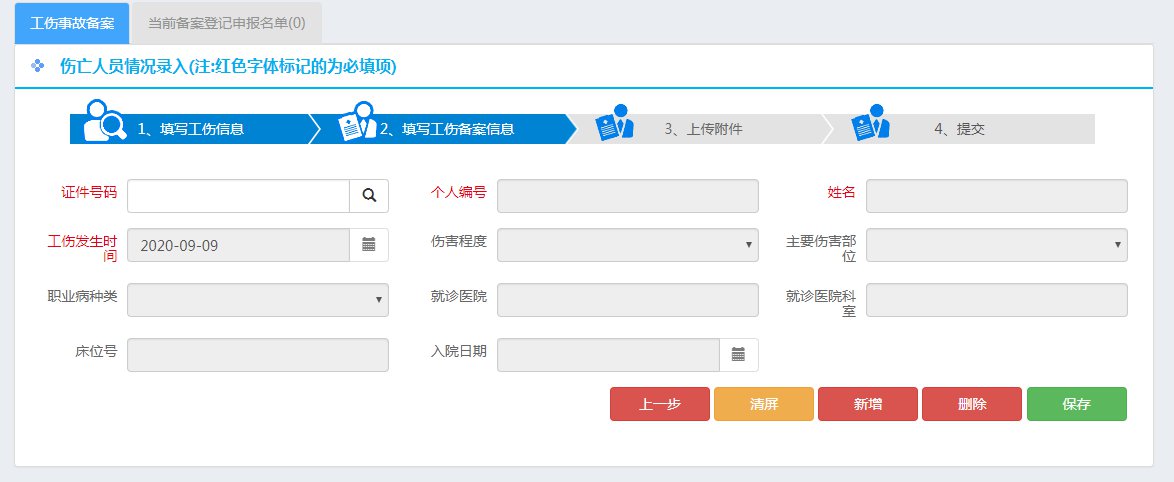Click the 床位号 field
Image resolution: width=1174 pixels, height=482 pixels.
258,355
